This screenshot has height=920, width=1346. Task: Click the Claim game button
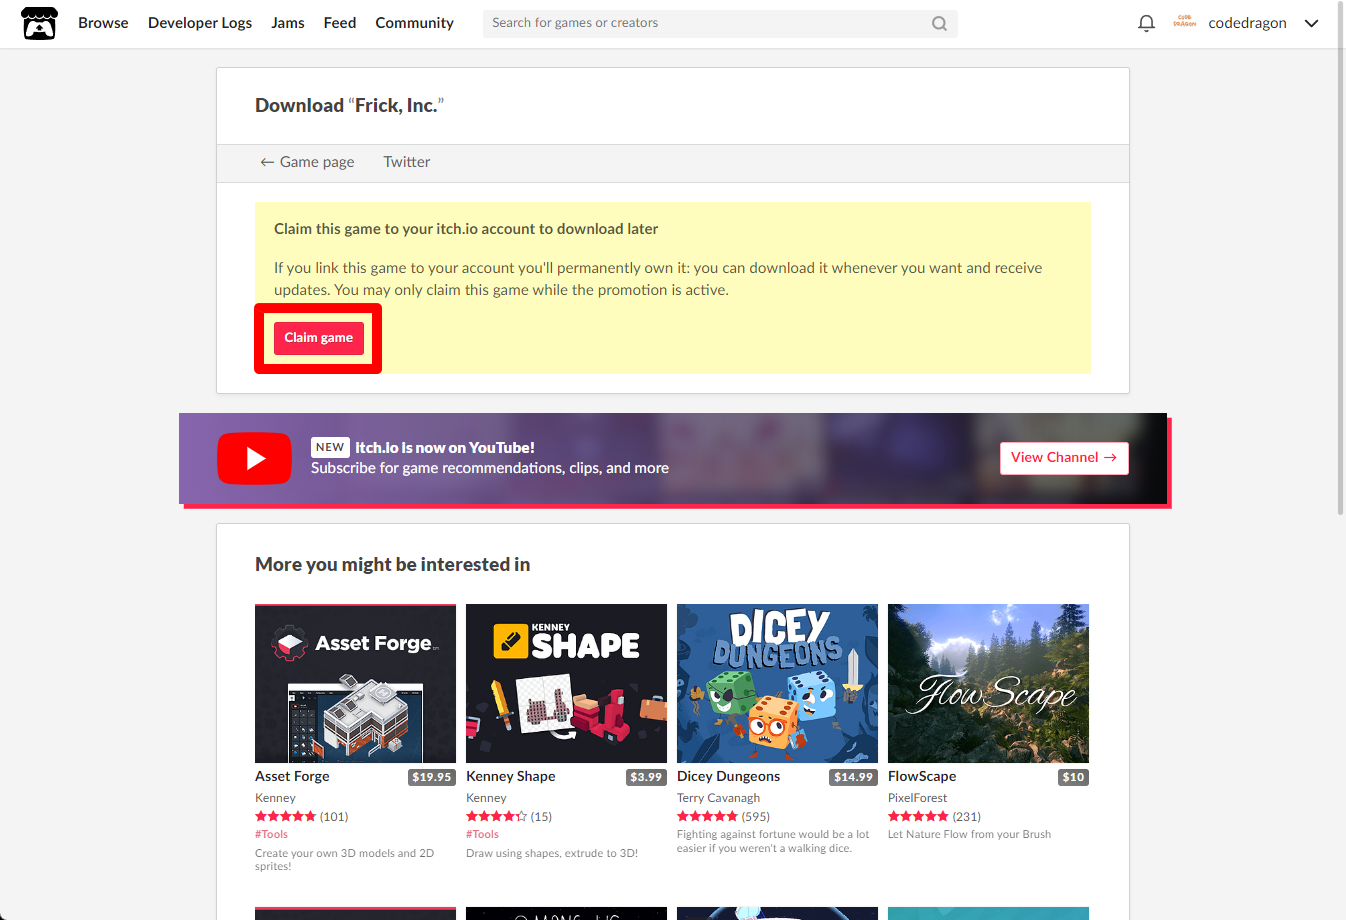point(318,338)
